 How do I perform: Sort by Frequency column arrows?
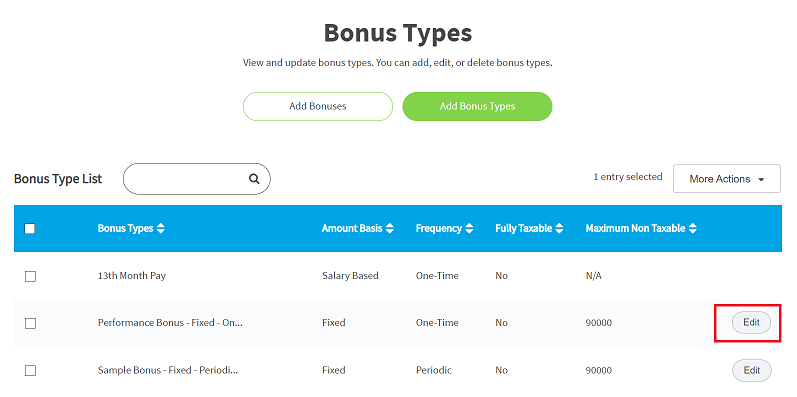[x=469, y=229]
